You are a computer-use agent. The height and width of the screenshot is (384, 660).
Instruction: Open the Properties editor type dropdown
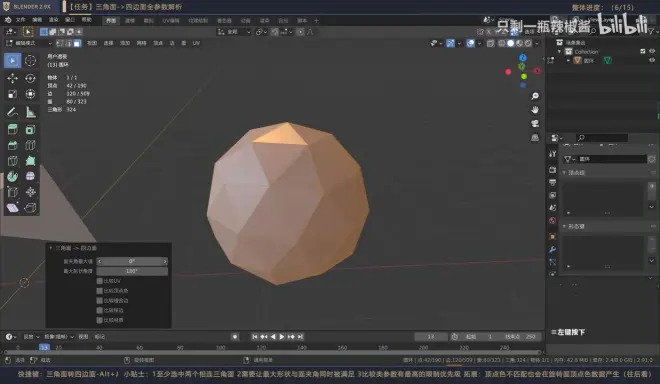click(x=557, y=138)
